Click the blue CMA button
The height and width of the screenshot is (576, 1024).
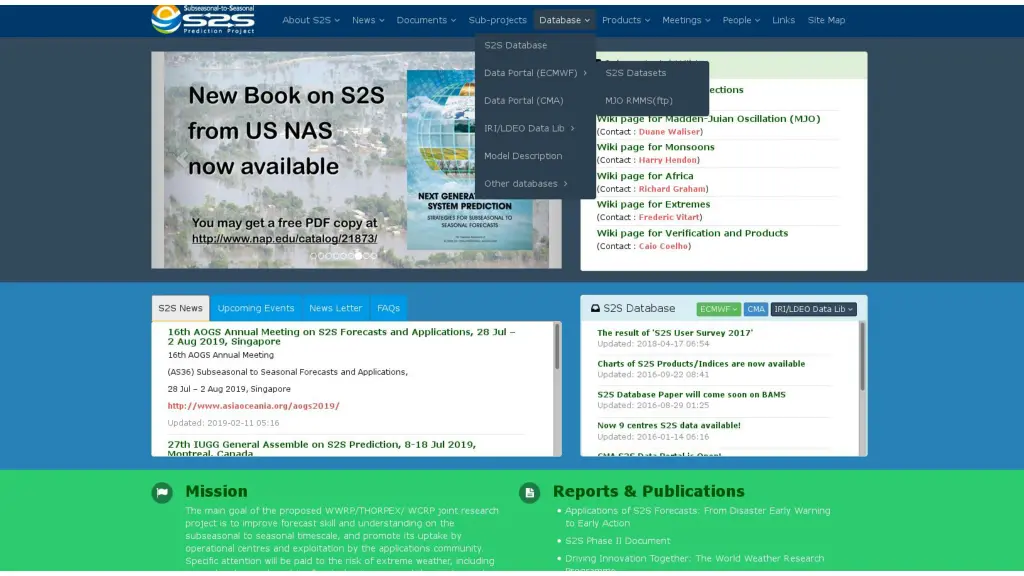point(756,309)
